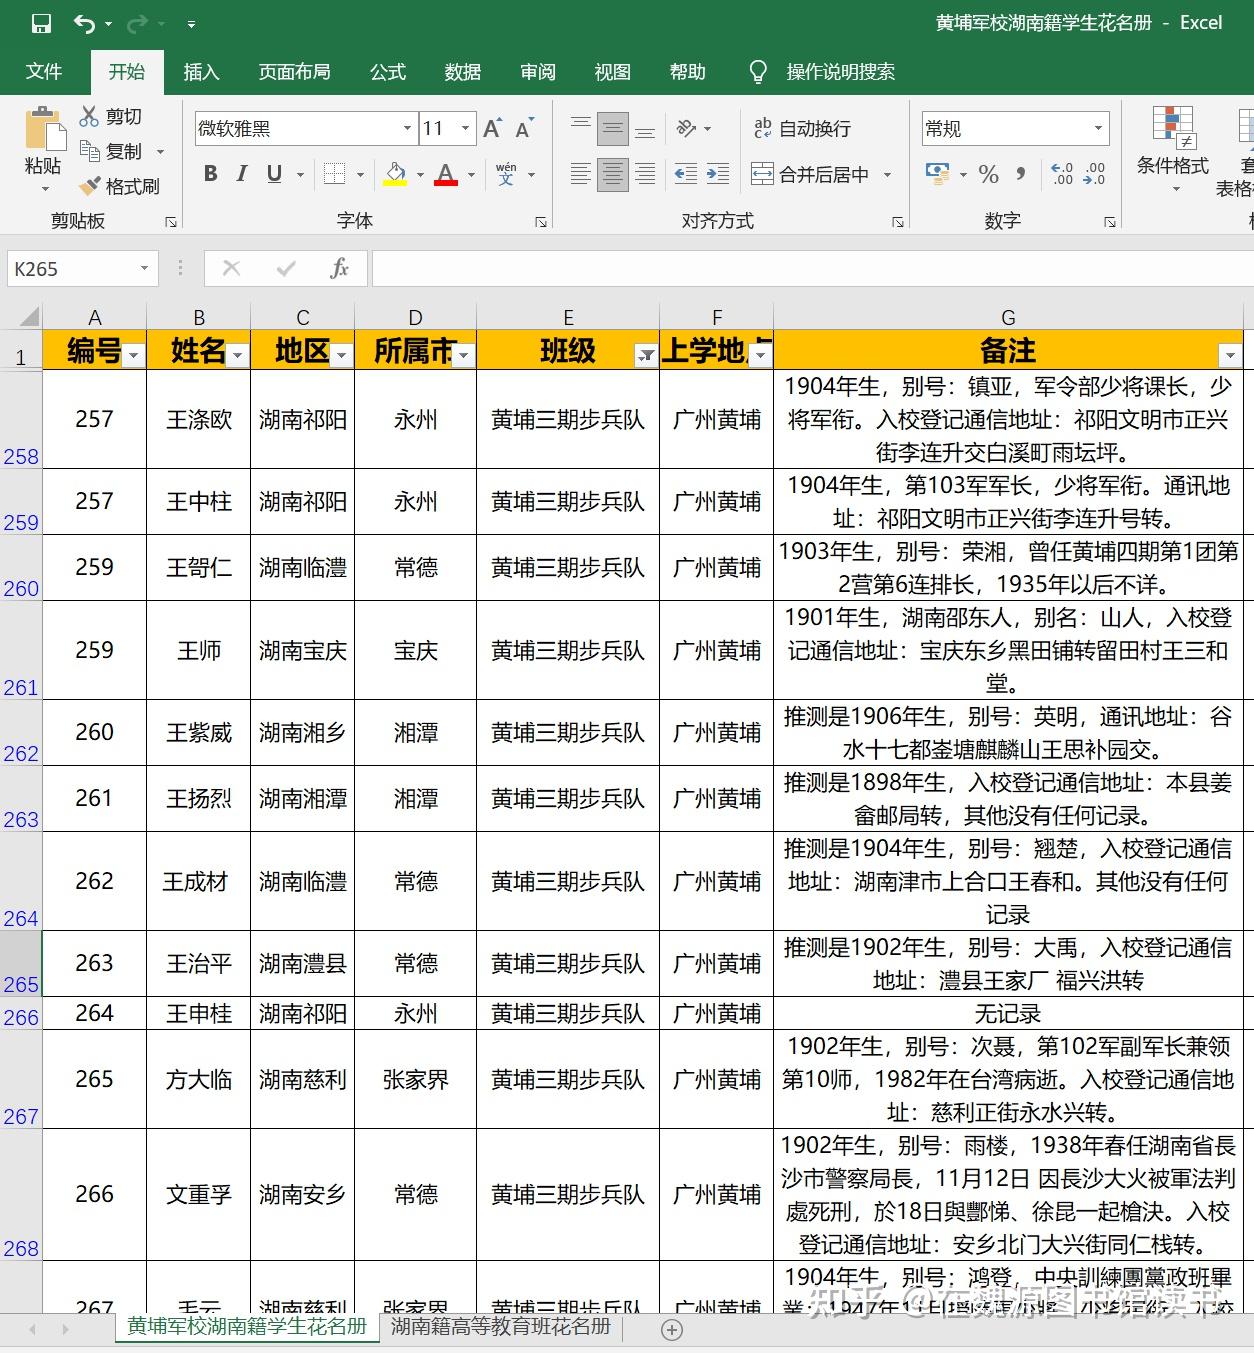Click the Align Left icon

581,174
